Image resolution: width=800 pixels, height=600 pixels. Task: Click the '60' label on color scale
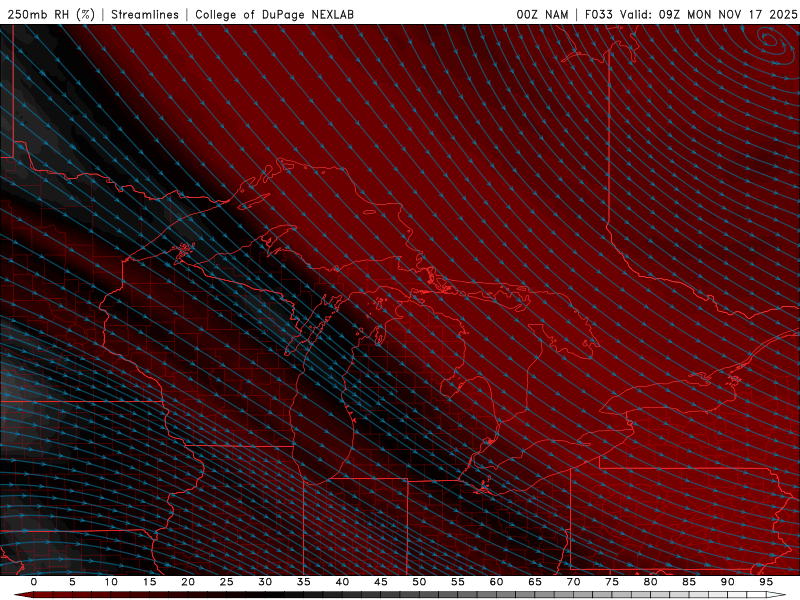tap(496, 582)
